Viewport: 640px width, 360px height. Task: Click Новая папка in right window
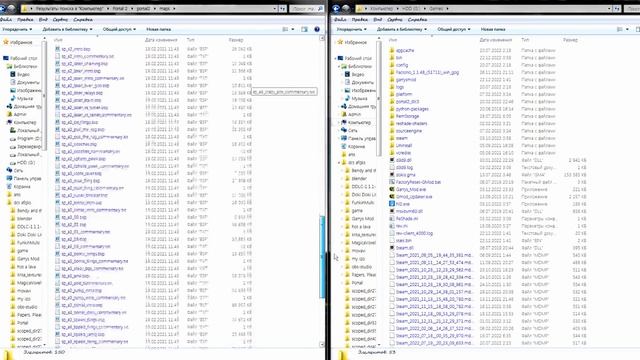[x=493, y=29]
